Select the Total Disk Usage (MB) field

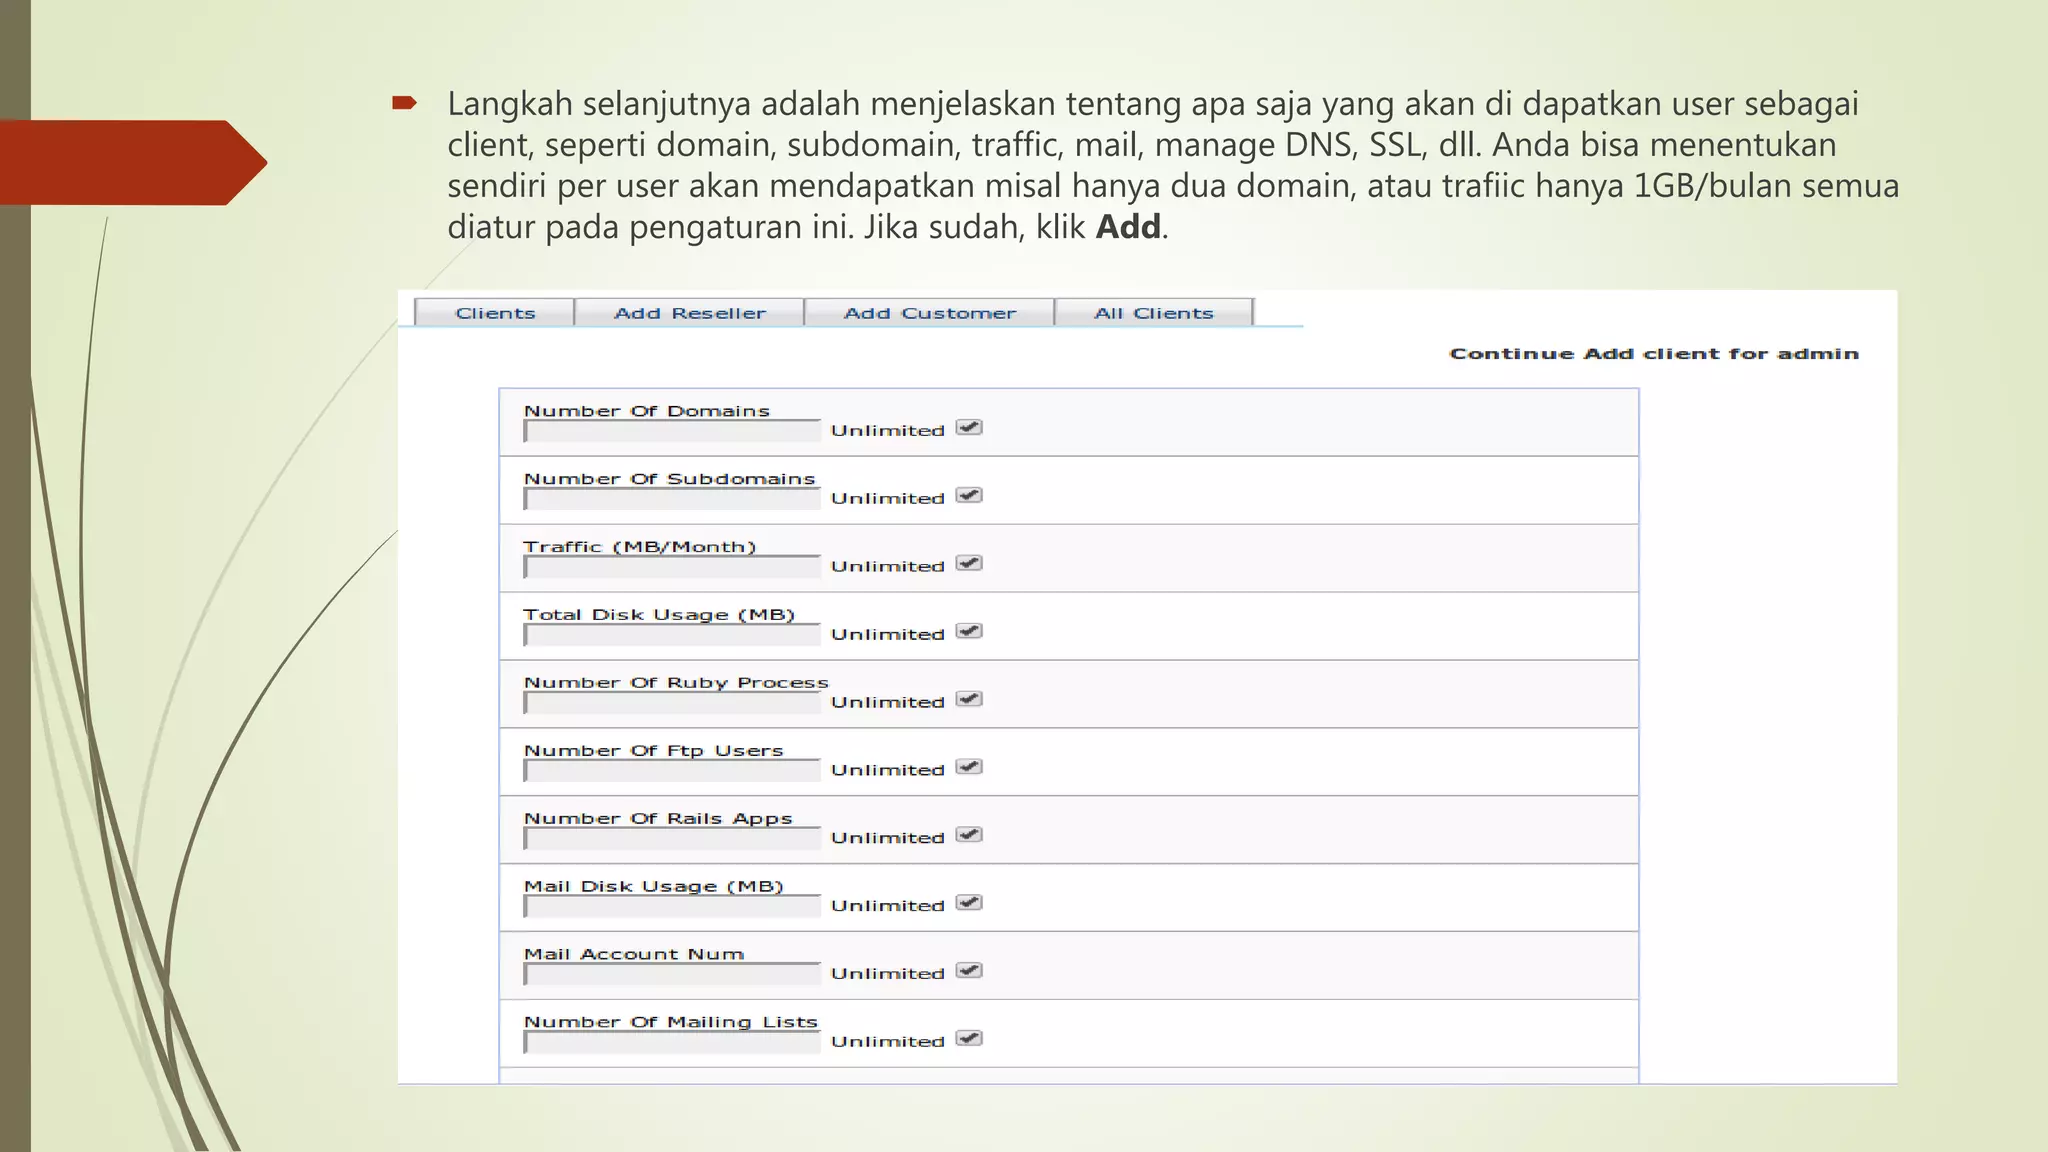tap(672, 635)
